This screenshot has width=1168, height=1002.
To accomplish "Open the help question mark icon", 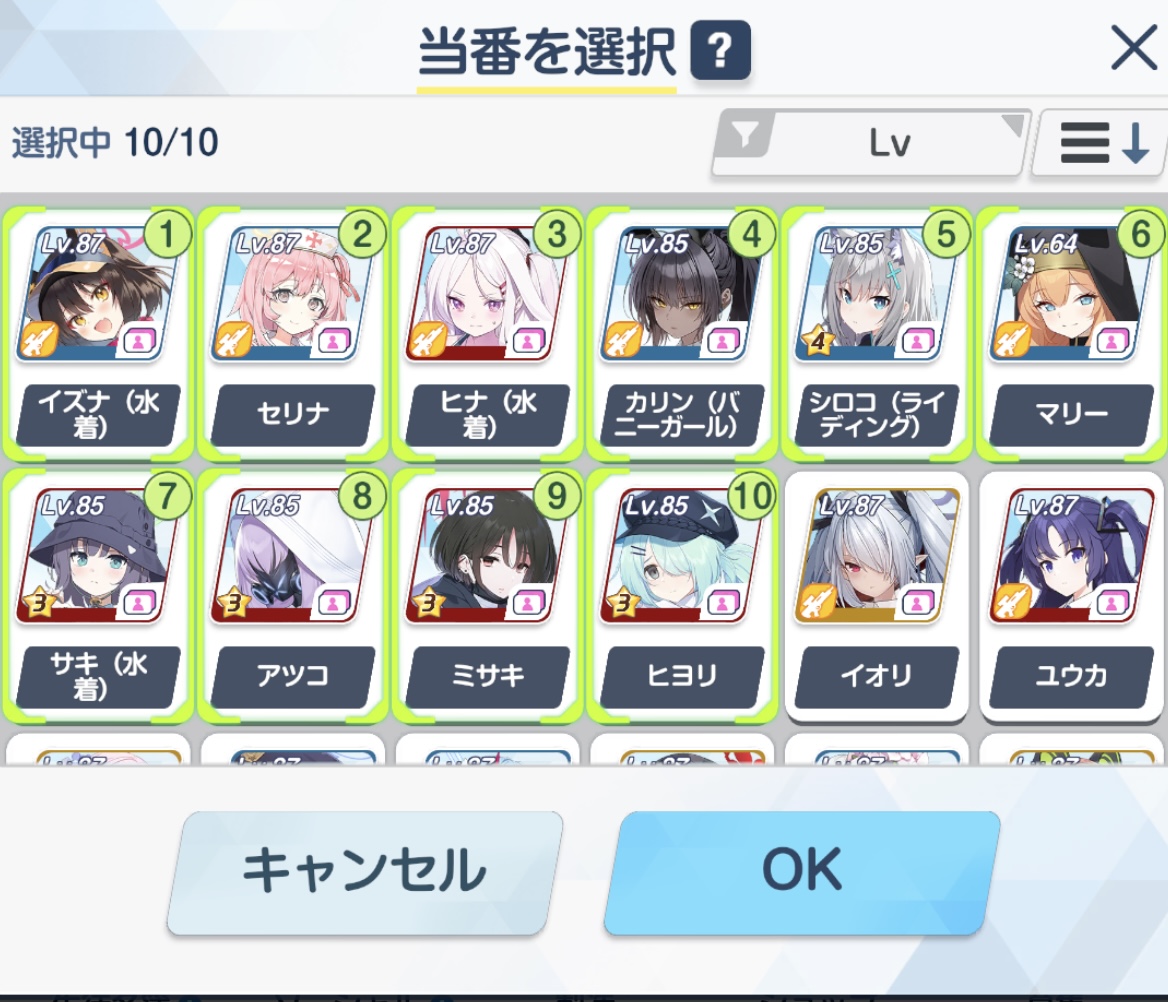I will [x=720, y=51].
